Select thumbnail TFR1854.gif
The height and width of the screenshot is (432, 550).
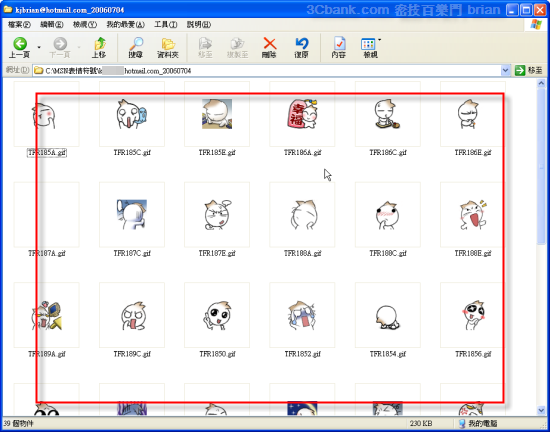388,315
